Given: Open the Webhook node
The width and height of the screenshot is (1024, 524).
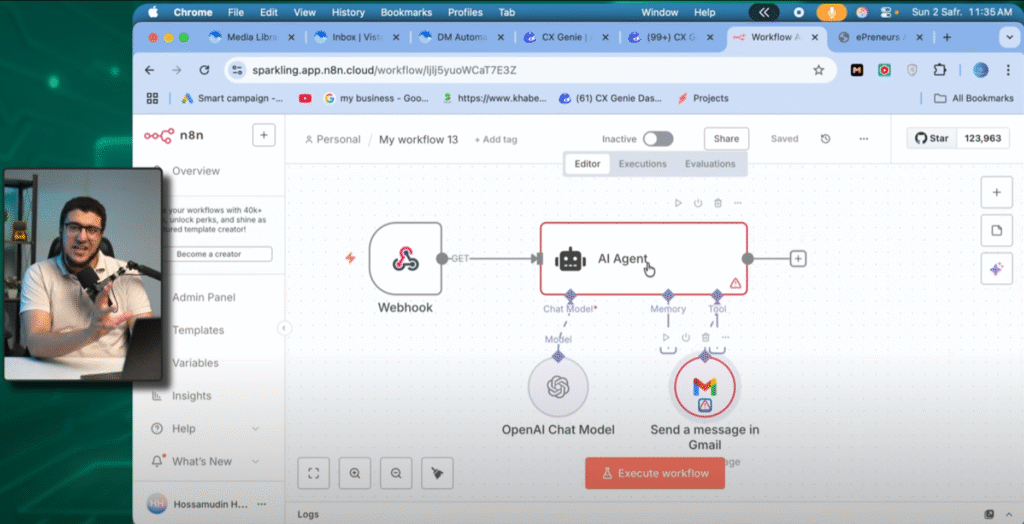Looking at the screenshot, I should (405, 259).
